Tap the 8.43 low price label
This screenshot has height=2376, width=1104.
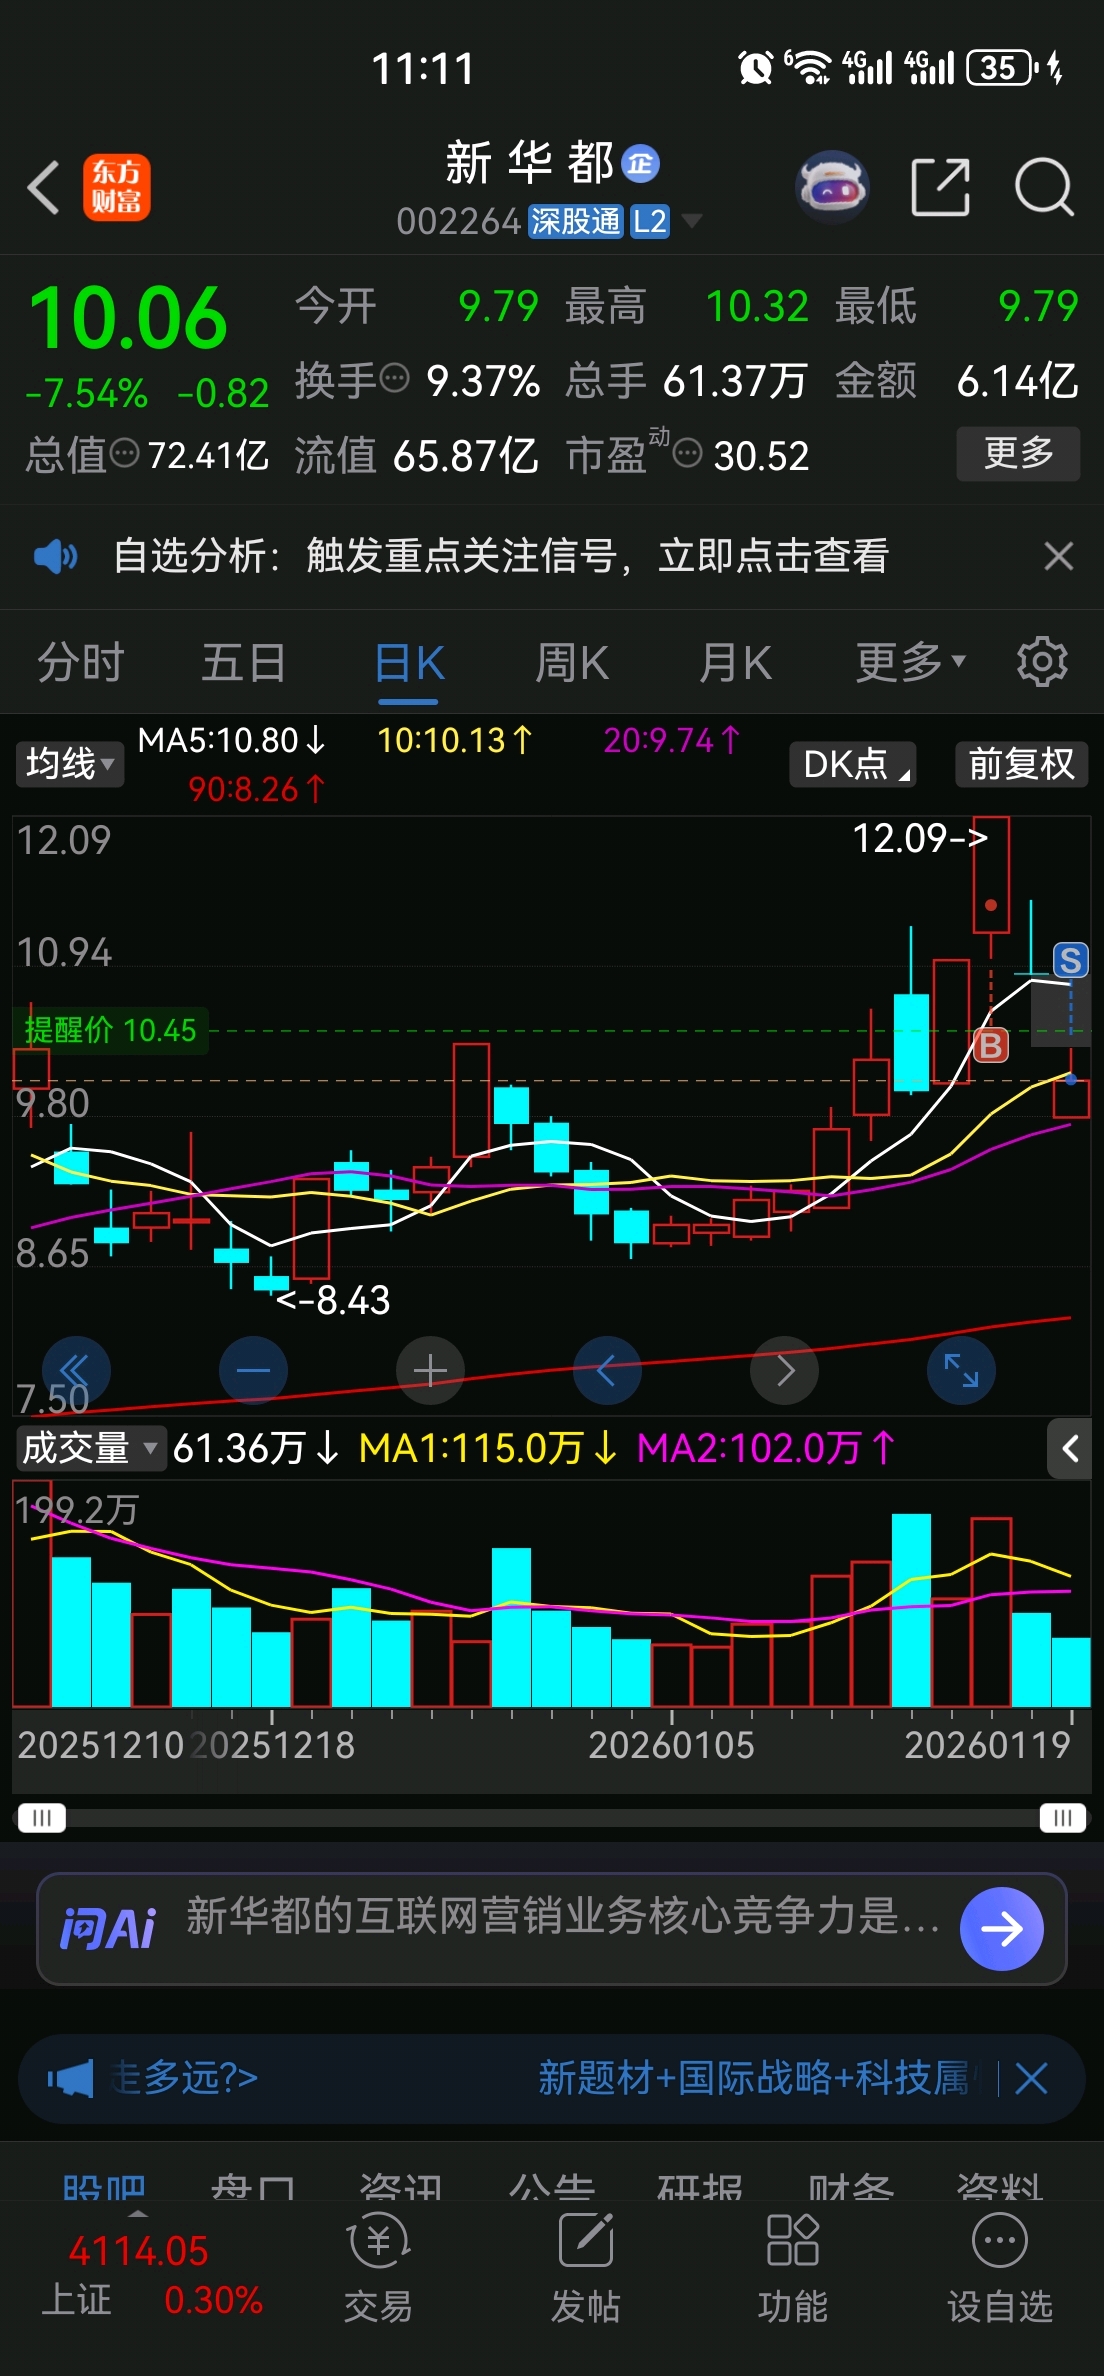point(333,1300)
